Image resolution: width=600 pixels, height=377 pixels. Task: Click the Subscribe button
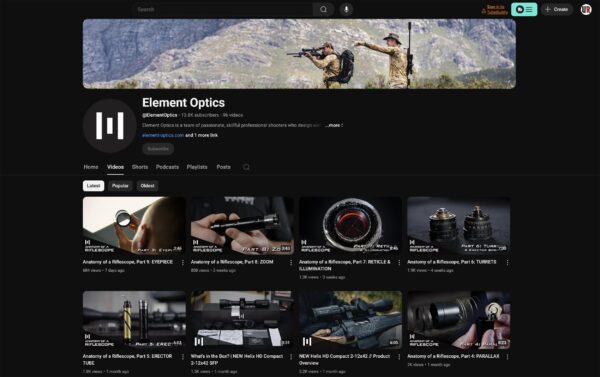click(x=158, y=149)
